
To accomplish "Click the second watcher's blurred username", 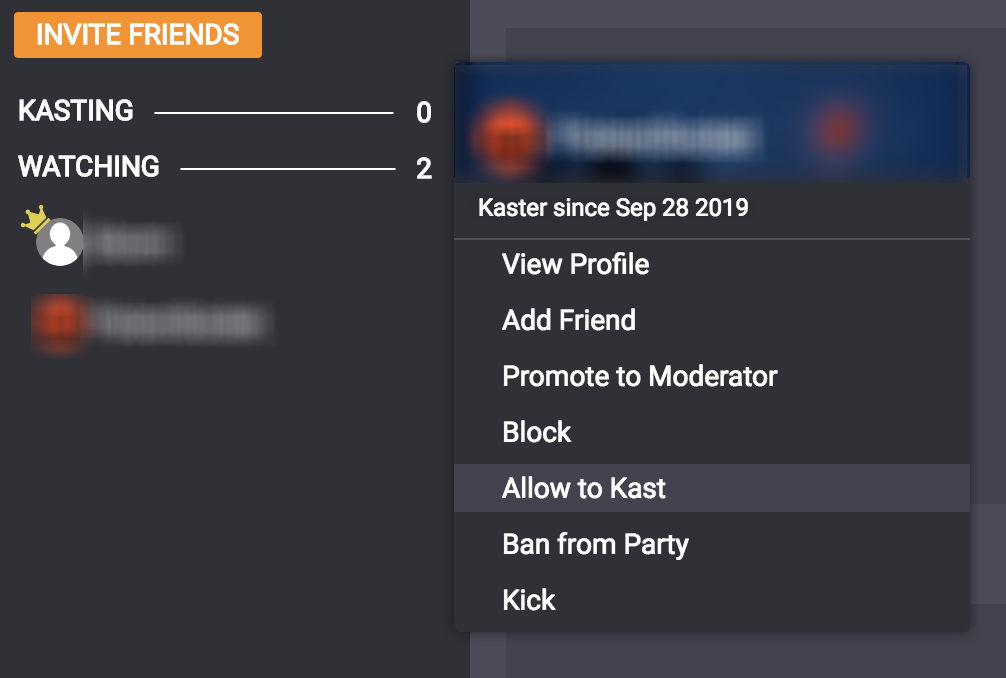I will coord(180,322).
